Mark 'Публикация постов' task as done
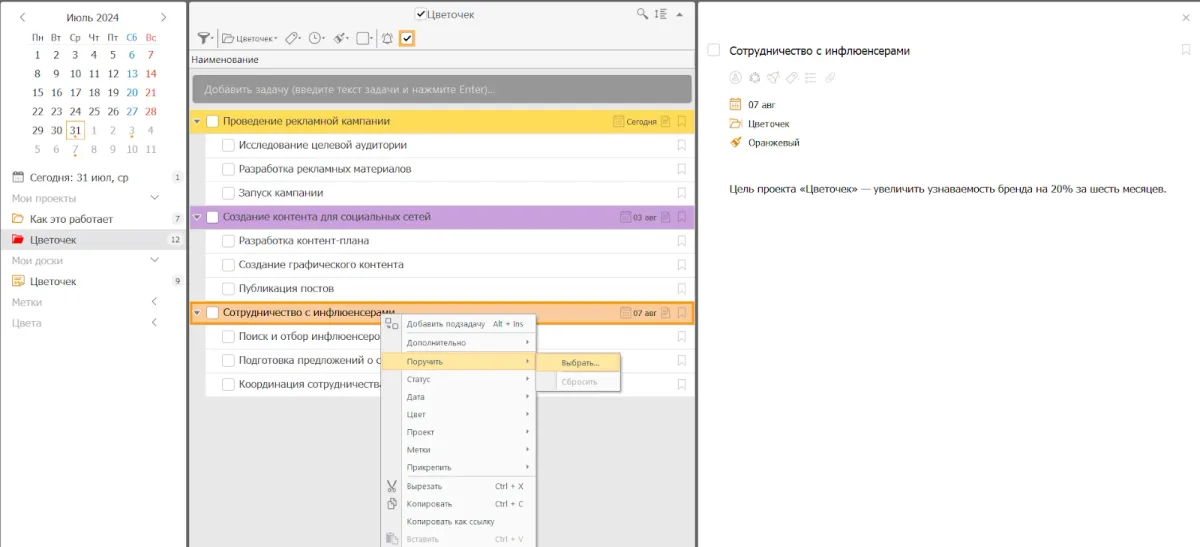1200x547 pixels. pos(228,289)
